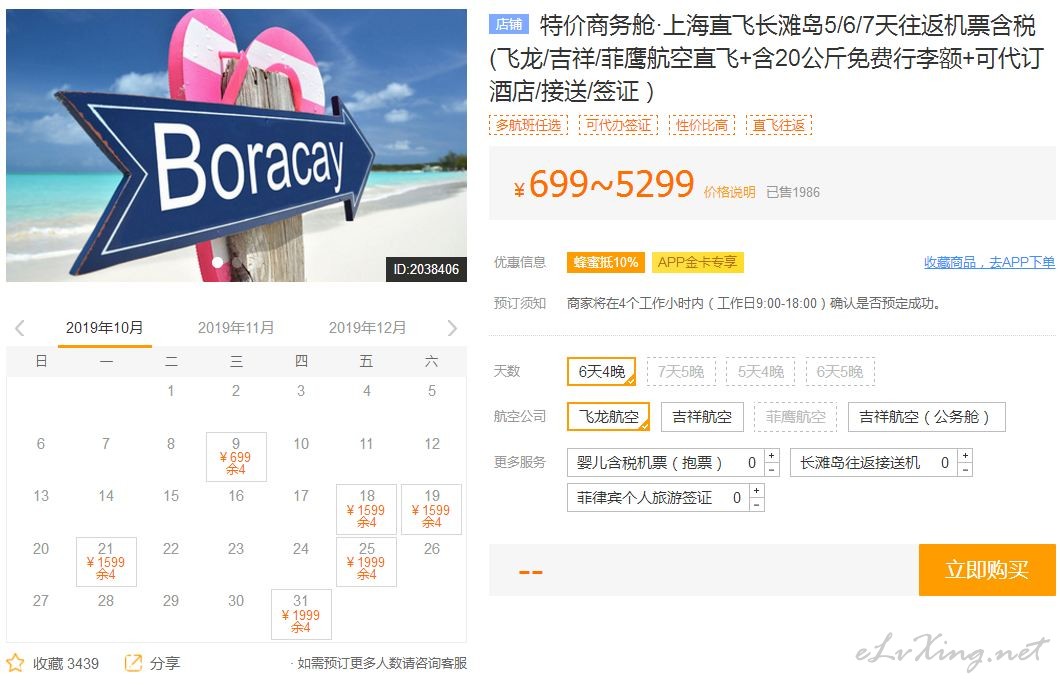Select October 18 priced ¥1599

pos(366,509)
